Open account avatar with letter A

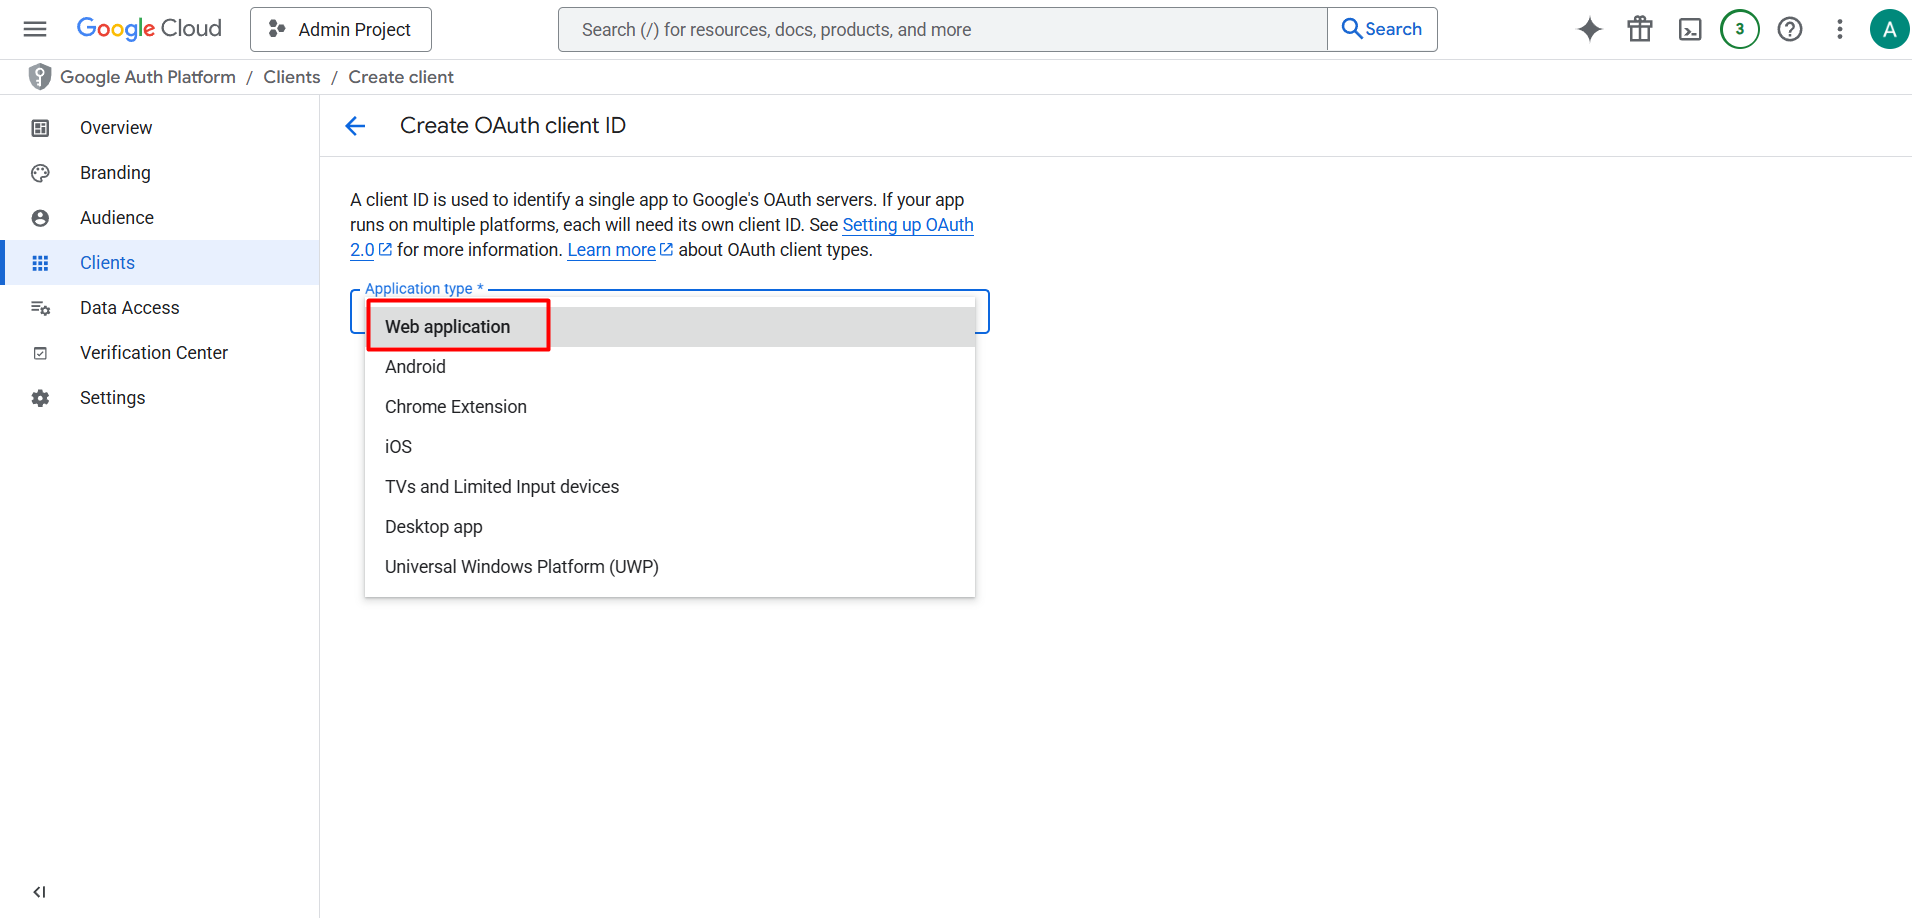pyautogui.click(x=1889, y=29)
